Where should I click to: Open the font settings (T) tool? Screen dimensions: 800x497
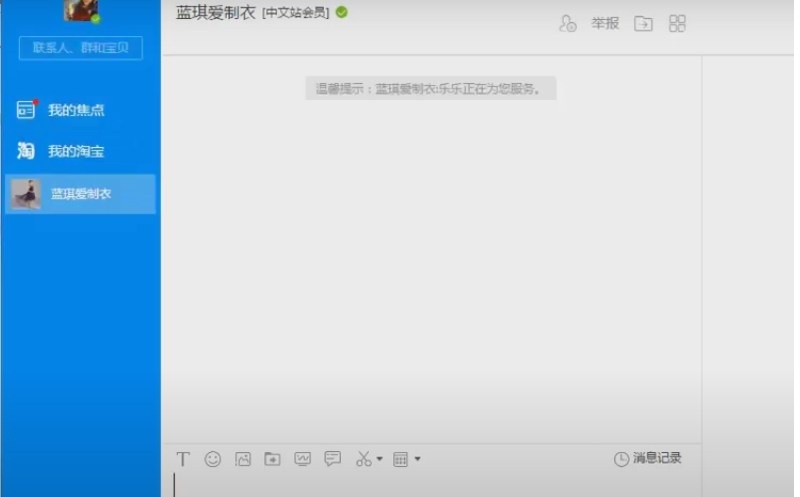[x=183, y=459]
